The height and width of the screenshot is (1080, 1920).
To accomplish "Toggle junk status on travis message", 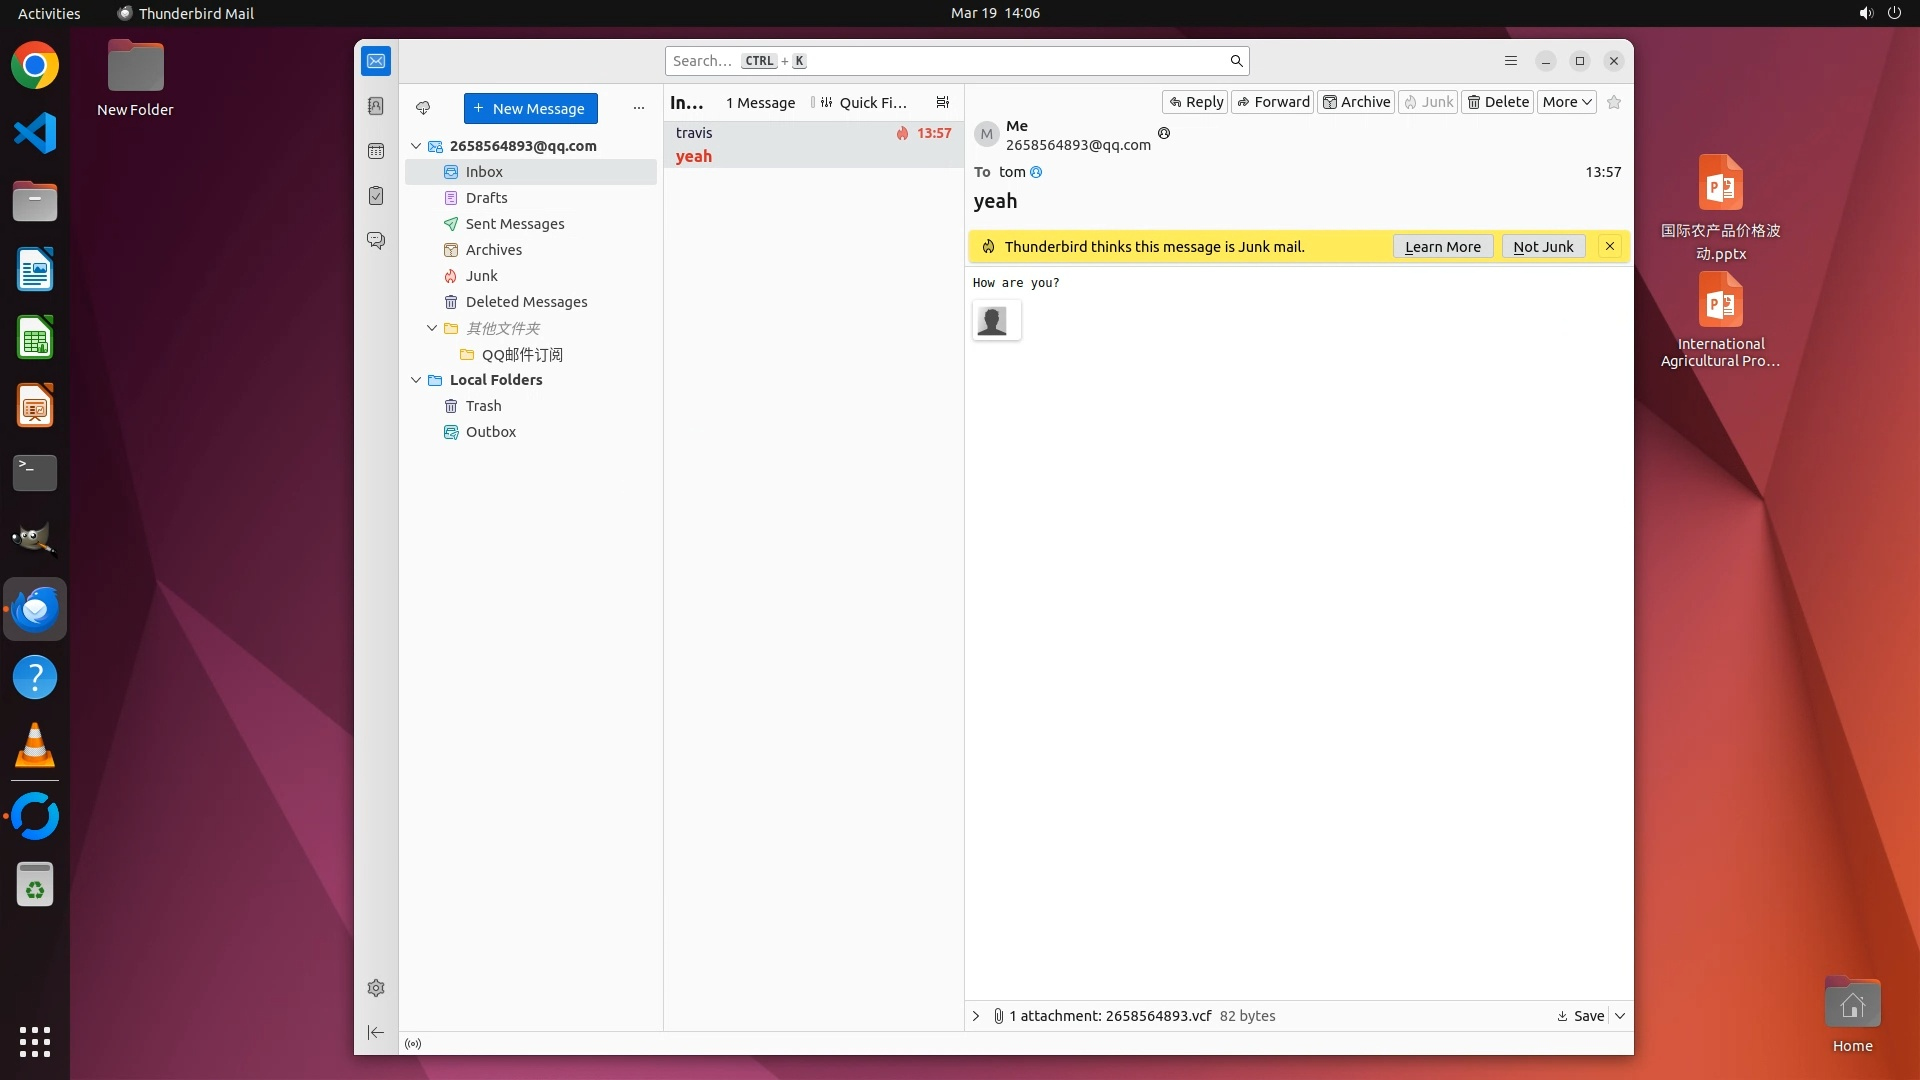I will (902, 133).
